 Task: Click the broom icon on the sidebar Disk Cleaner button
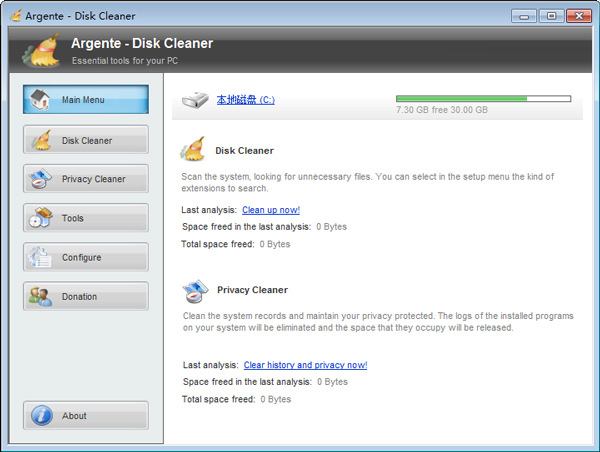pos(41,140)
